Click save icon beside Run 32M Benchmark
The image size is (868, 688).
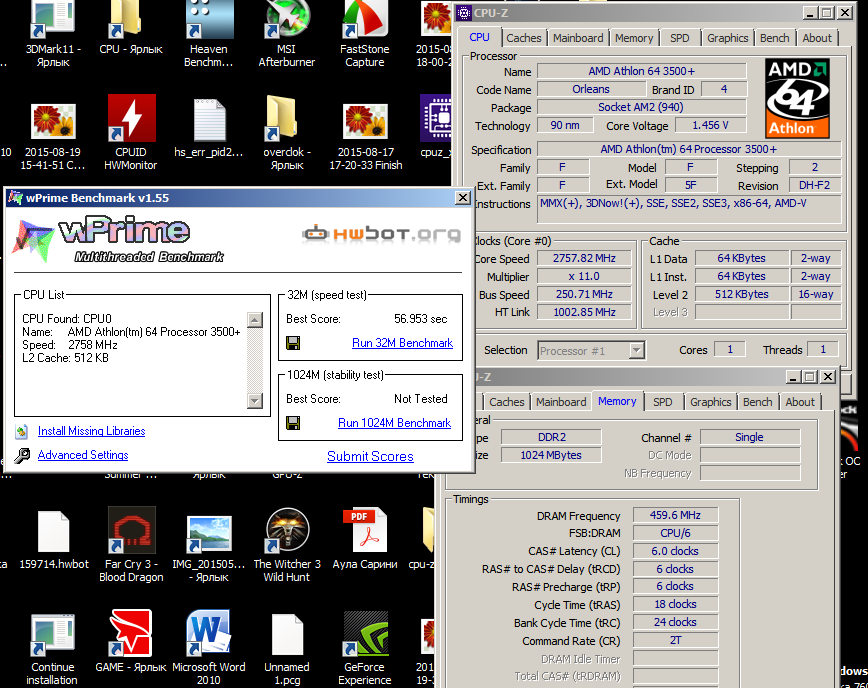(293, 343)
